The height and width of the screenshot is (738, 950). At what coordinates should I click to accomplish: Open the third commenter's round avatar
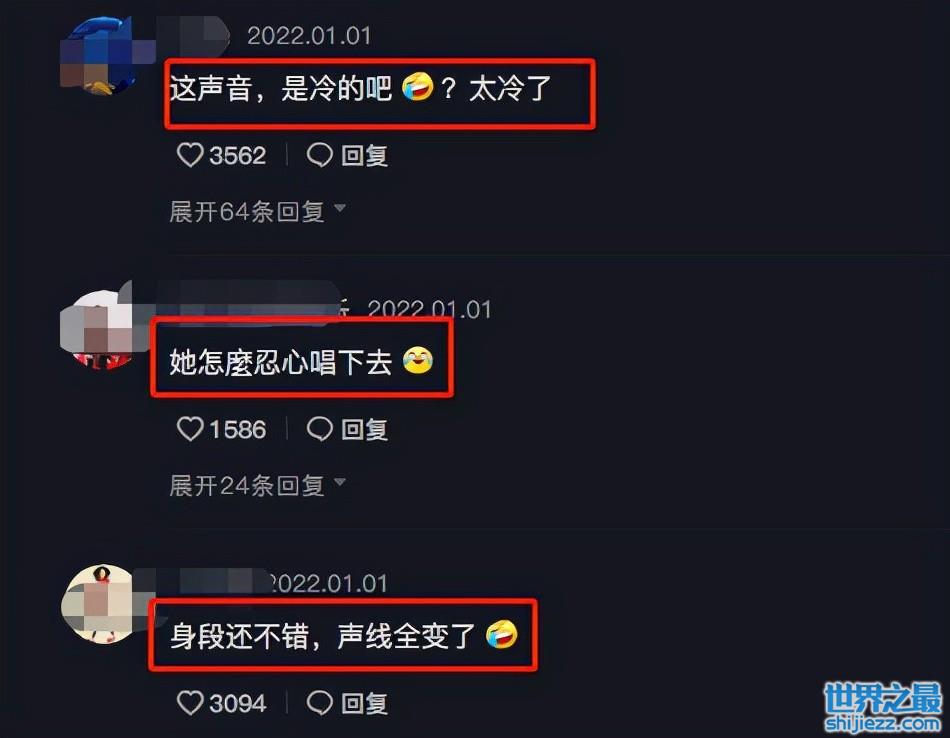[97, 603]
